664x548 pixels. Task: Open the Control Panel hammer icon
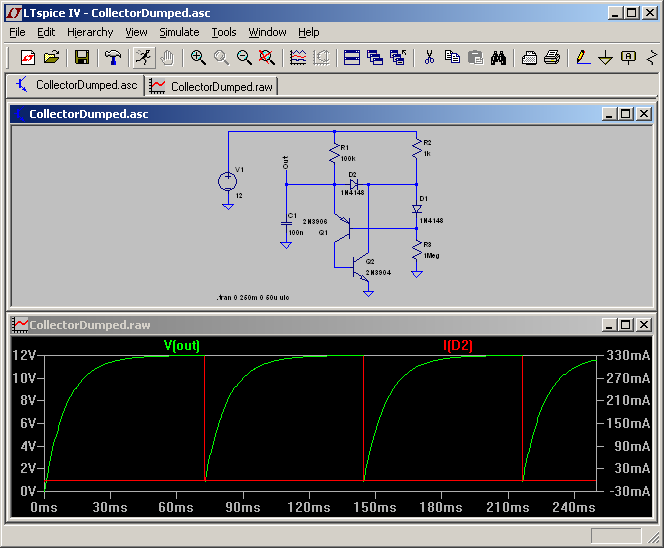point(113,57)
